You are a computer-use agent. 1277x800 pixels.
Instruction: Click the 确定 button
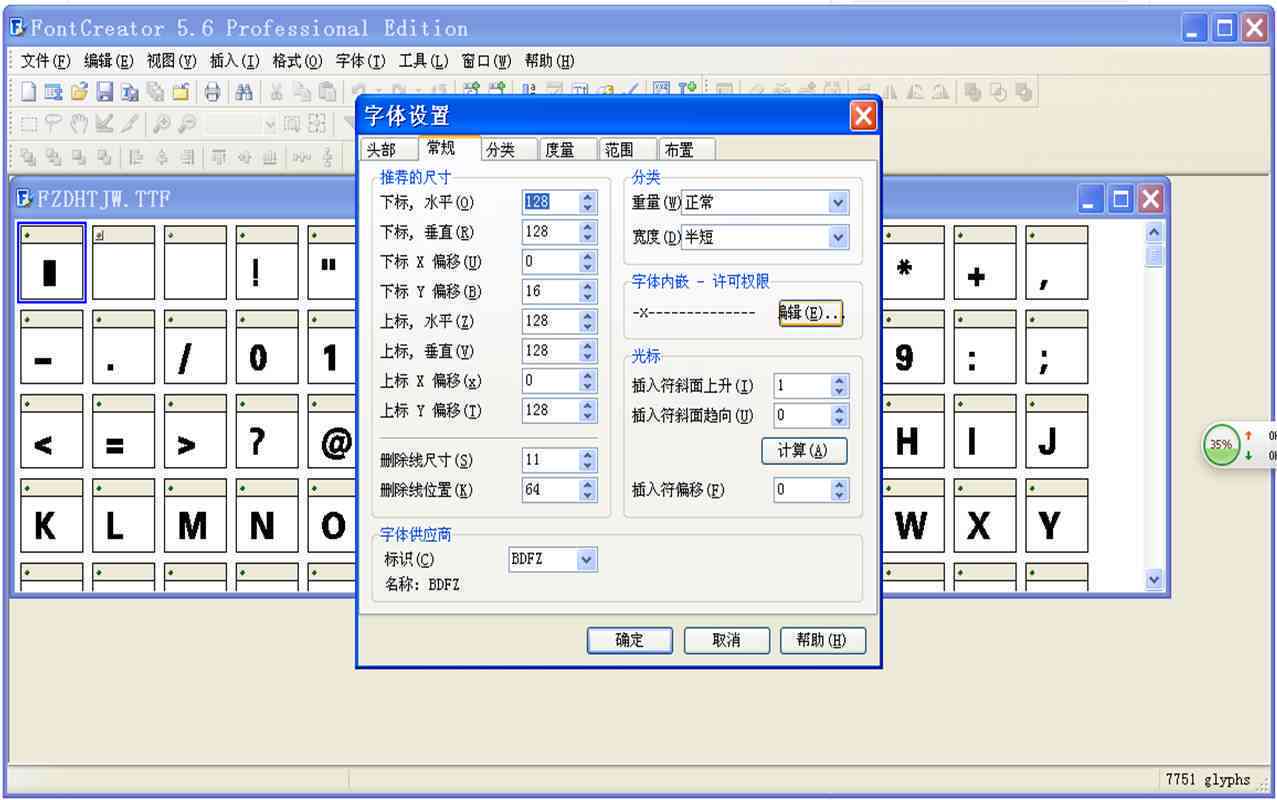click(x=630, y=641)
